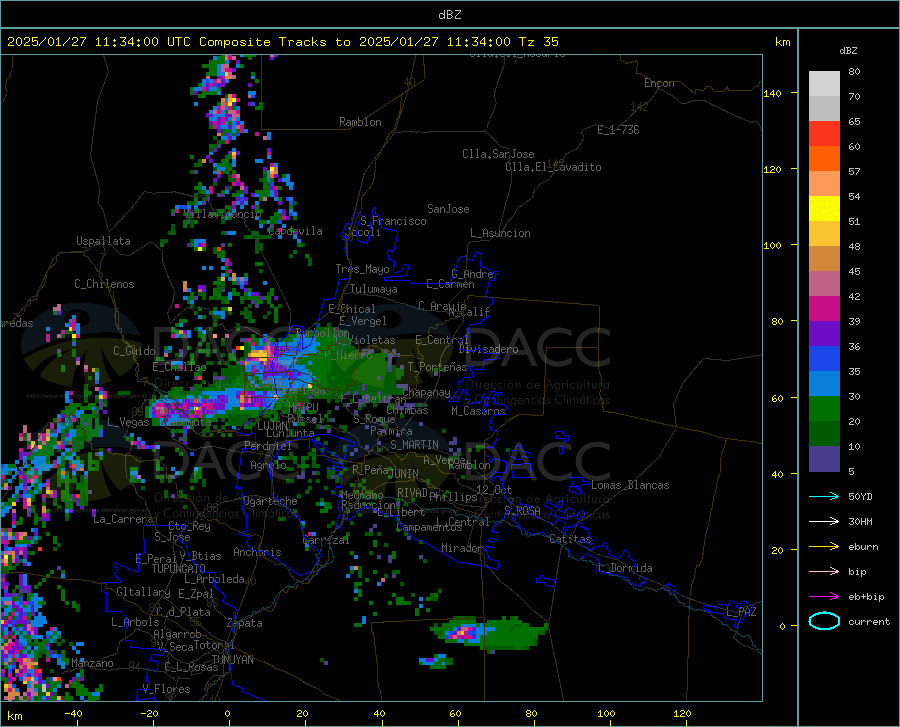900x727 pixels.
Task: Select the light blue 35 dBZ swatch
Action: [824, 383]
